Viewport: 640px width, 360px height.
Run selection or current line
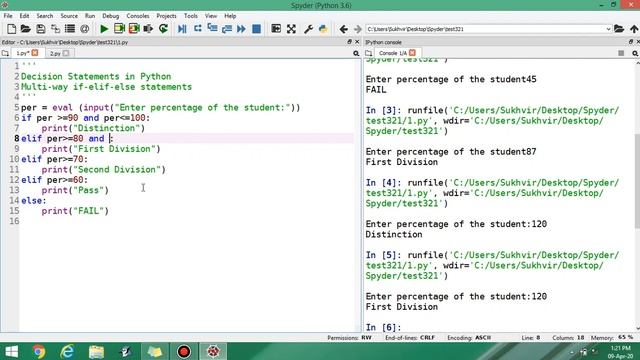[148, 29]
